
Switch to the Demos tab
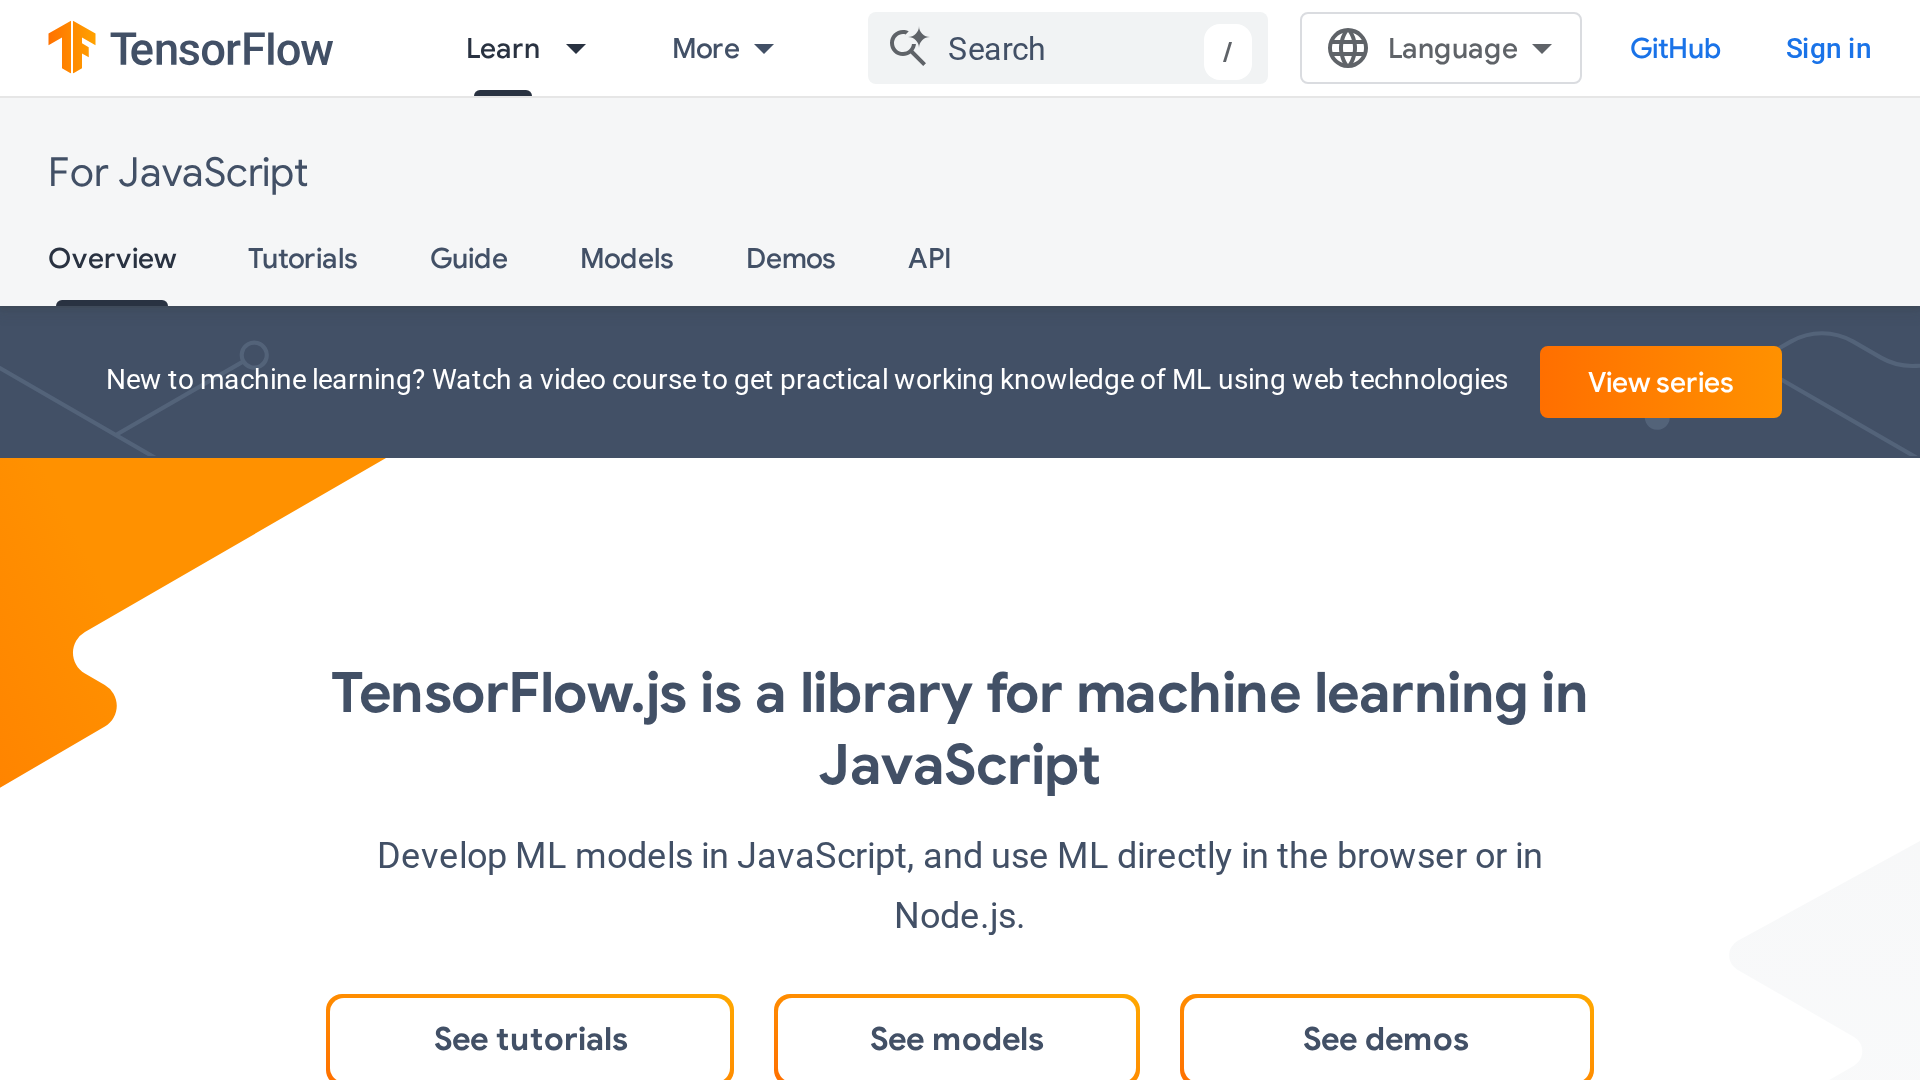(790, 258)
